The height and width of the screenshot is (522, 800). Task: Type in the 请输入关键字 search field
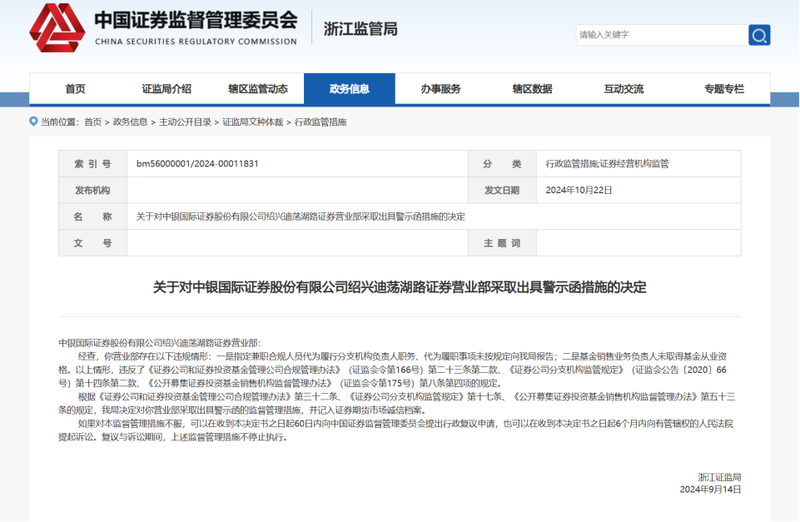660,35
